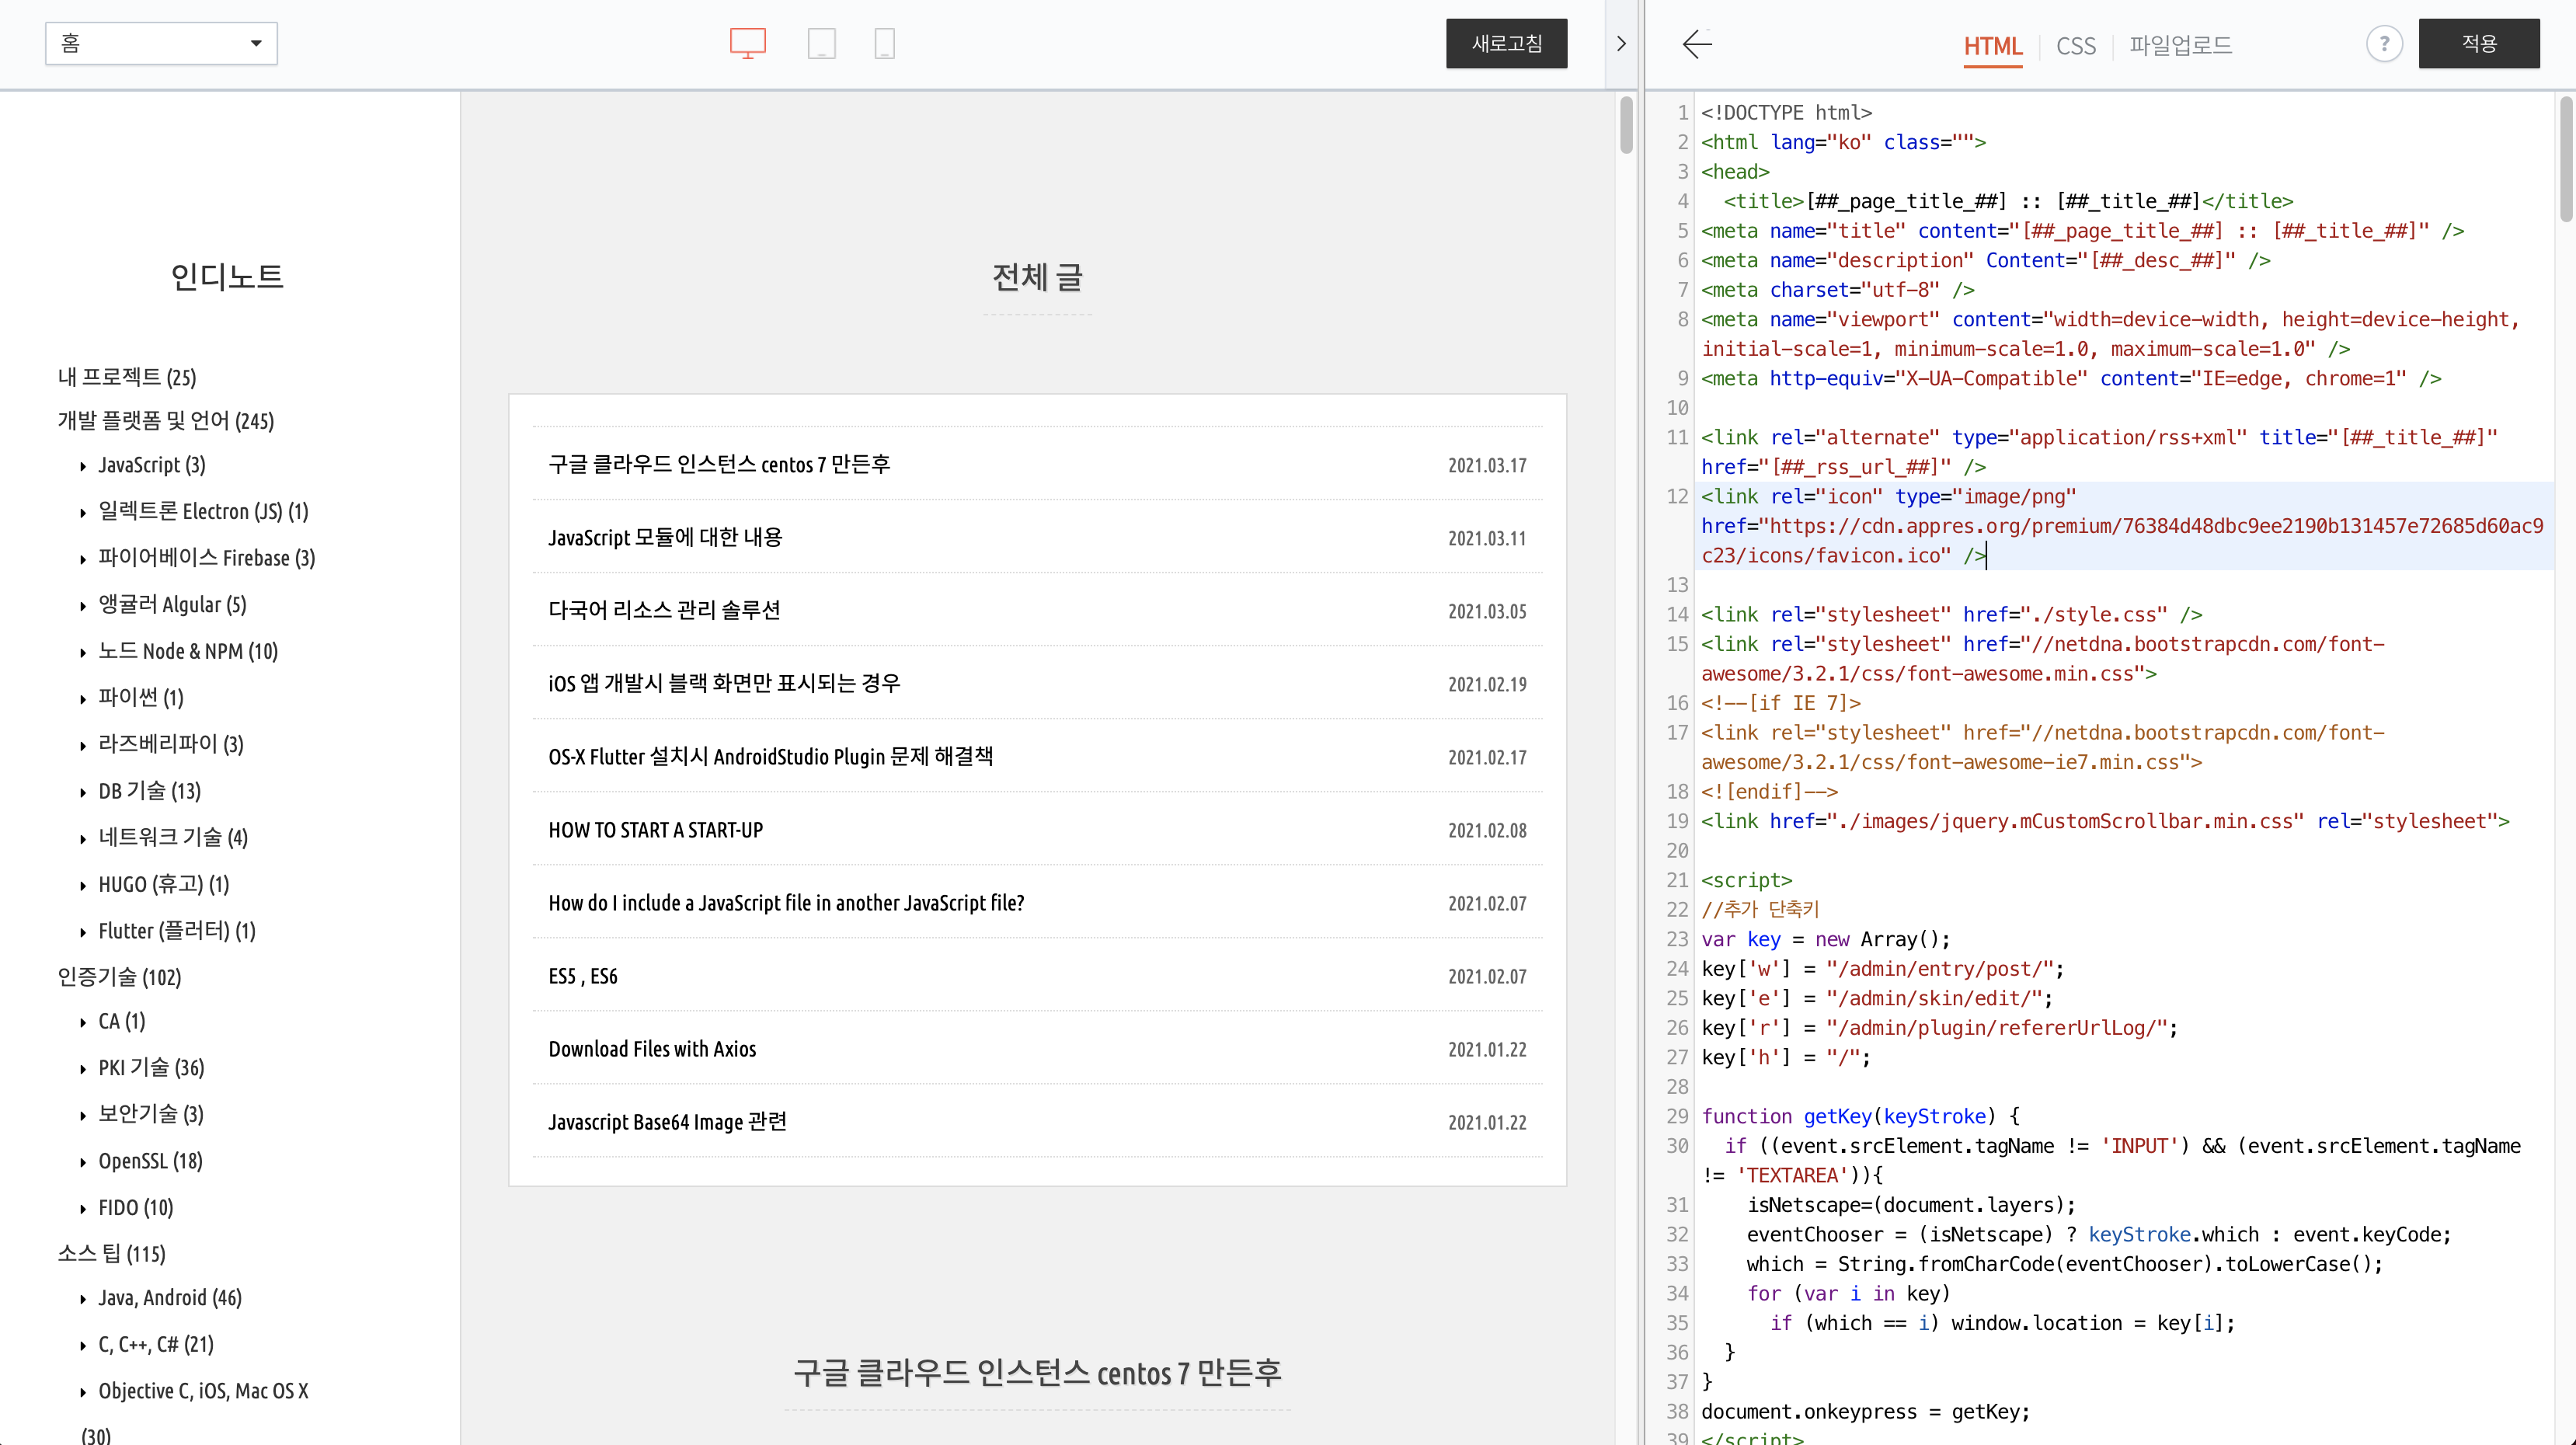The height and width of the screenshot is (1445, 2576).
Task: Open the 홈 page selector dropdown
Action: click(150, 43)
